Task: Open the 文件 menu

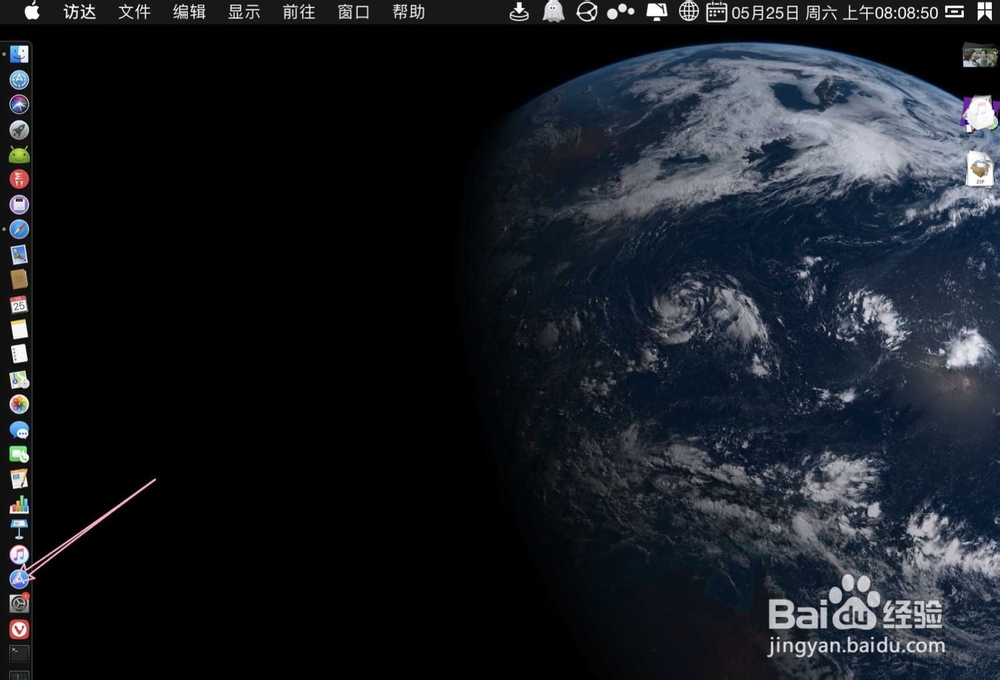Action: point(135,12)
